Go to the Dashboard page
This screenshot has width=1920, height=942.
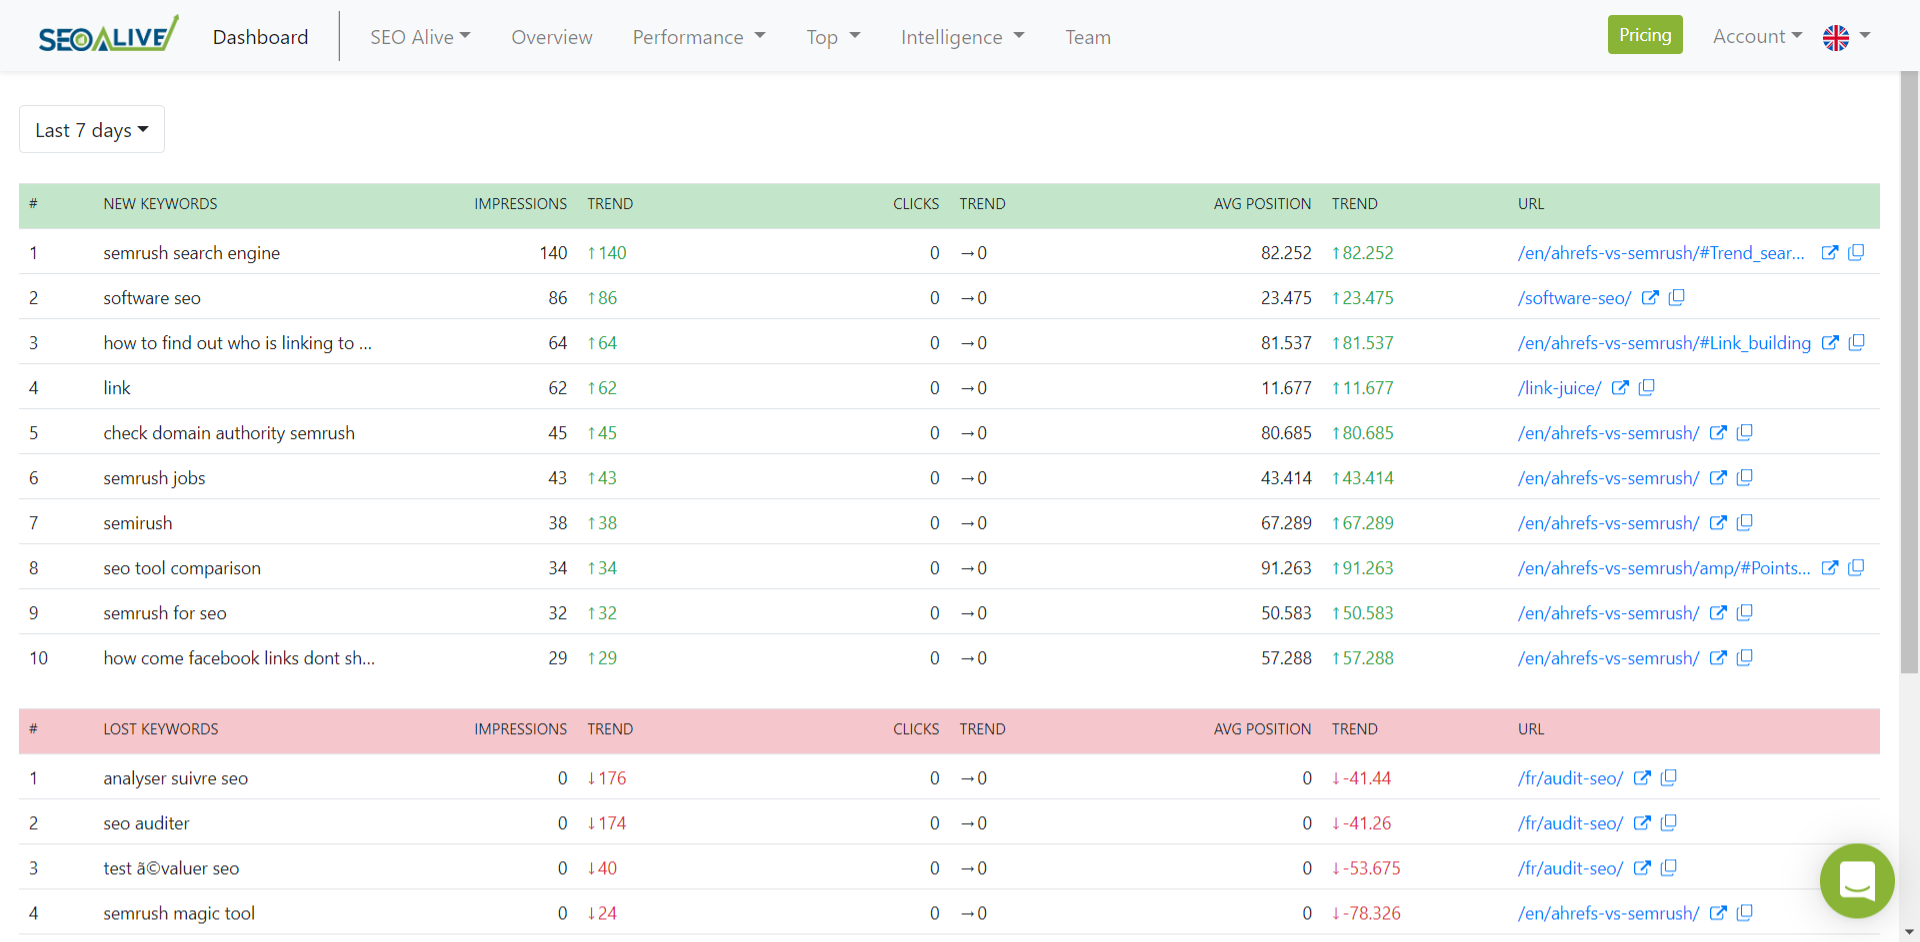260,37
